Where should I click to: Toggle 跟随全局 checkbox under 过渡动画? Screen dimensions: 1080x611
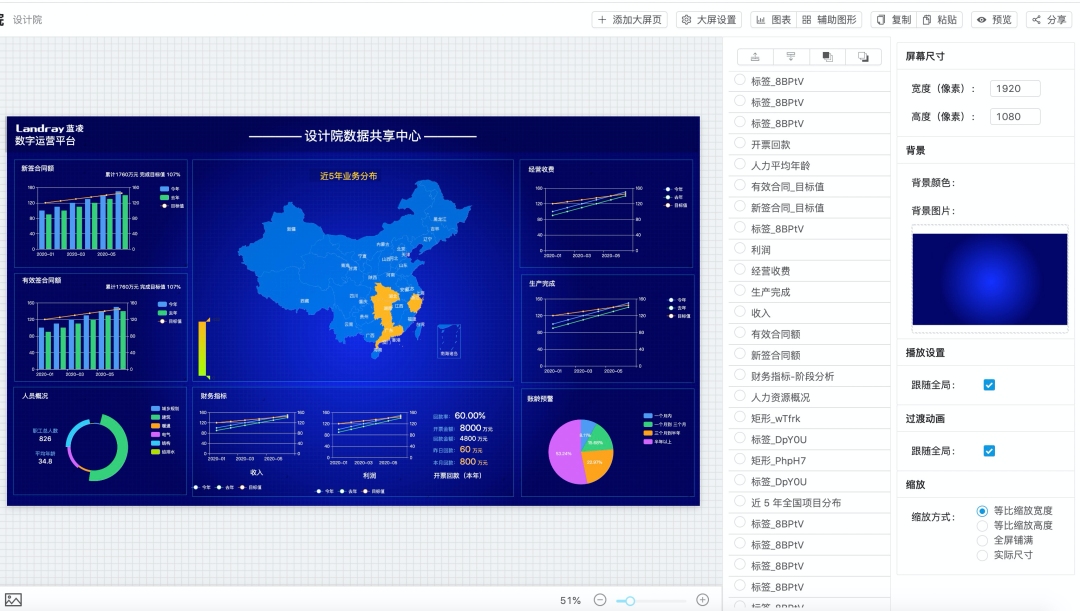click(x=989, y=451)
